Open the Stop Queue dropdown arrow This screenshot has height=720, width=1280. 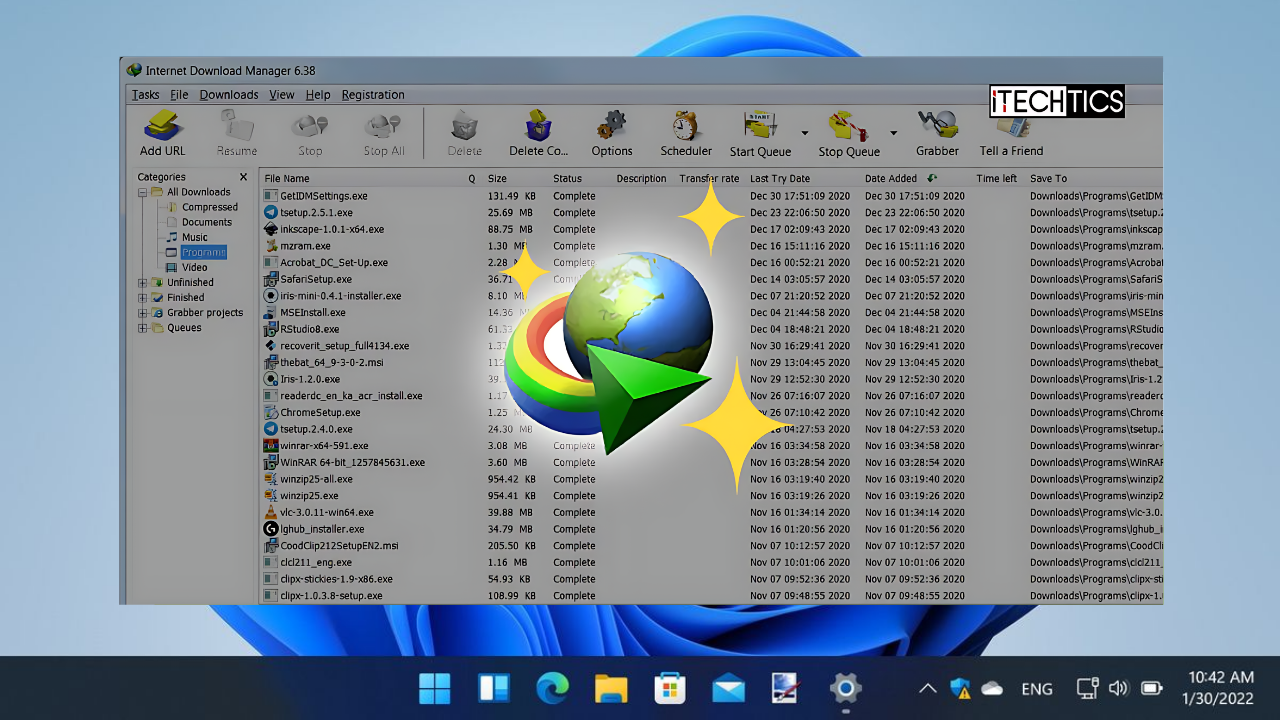(893, 133)
